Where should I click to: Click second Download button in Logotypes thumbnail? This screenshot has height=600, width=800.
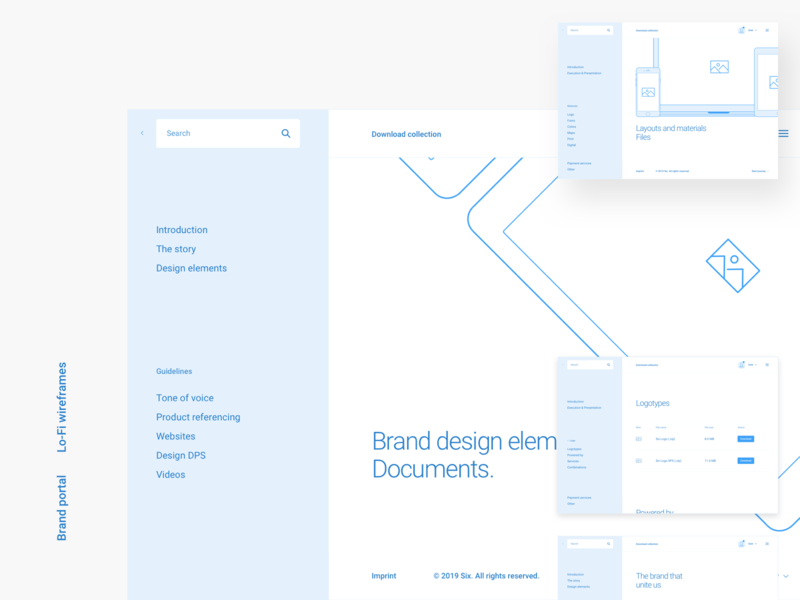[745, 461]
